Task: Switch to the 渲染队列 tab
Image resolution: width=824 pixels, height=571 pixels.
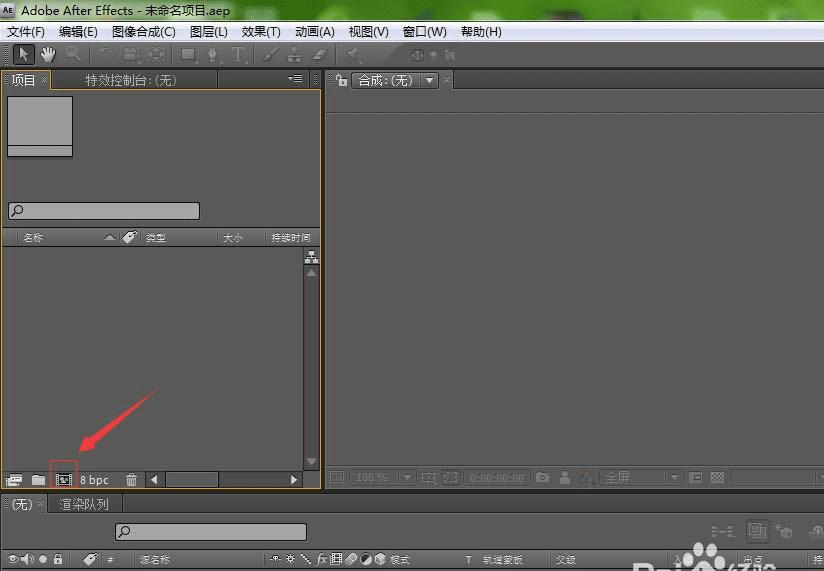Action: [x=84, y=504]
